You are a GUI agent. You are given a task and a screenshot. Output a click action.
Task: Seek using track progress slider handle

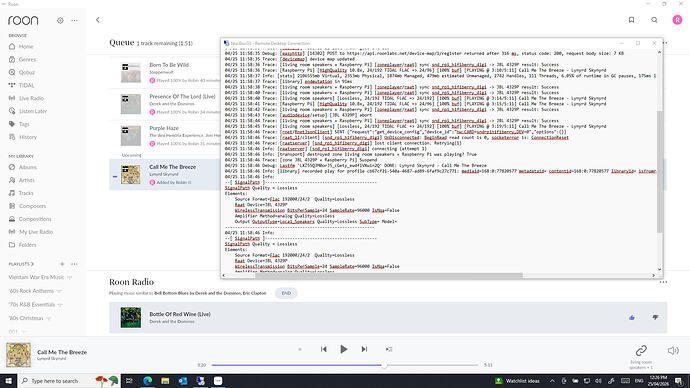384,365
